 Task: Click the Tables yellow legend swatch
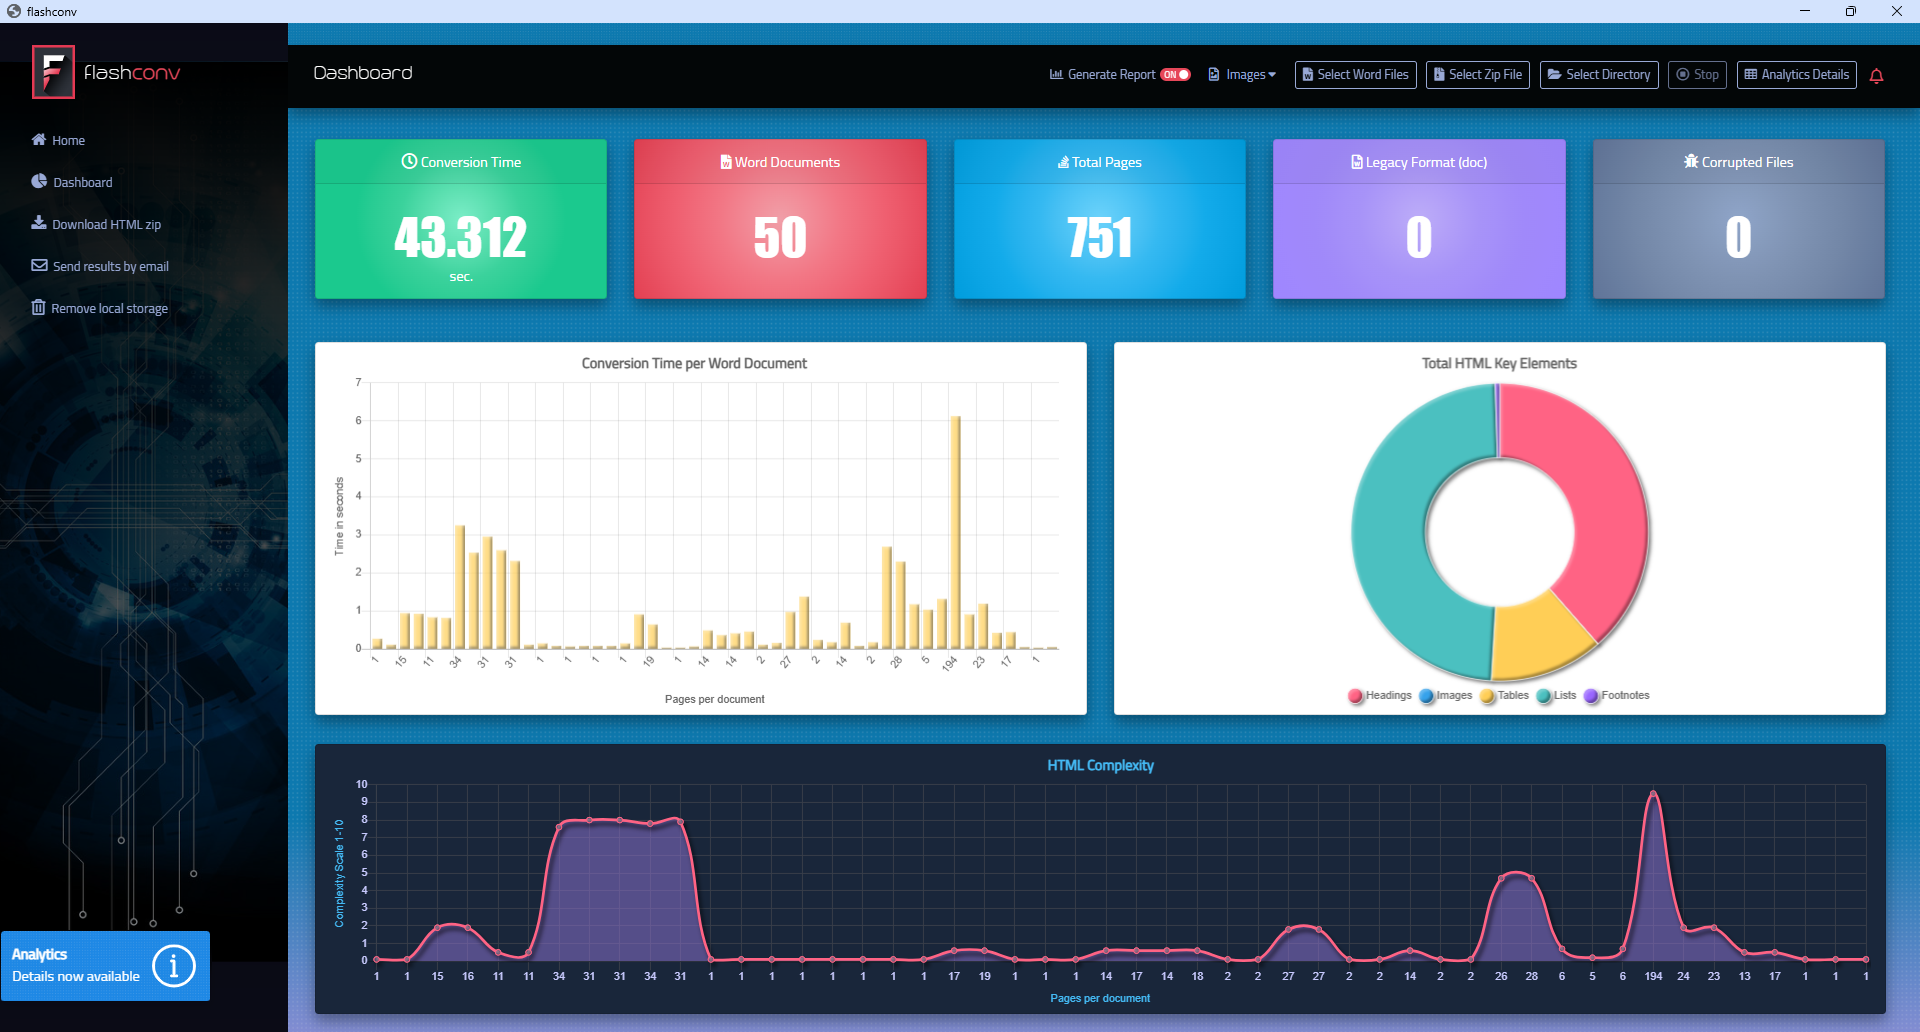click(x=1488, y=696)
